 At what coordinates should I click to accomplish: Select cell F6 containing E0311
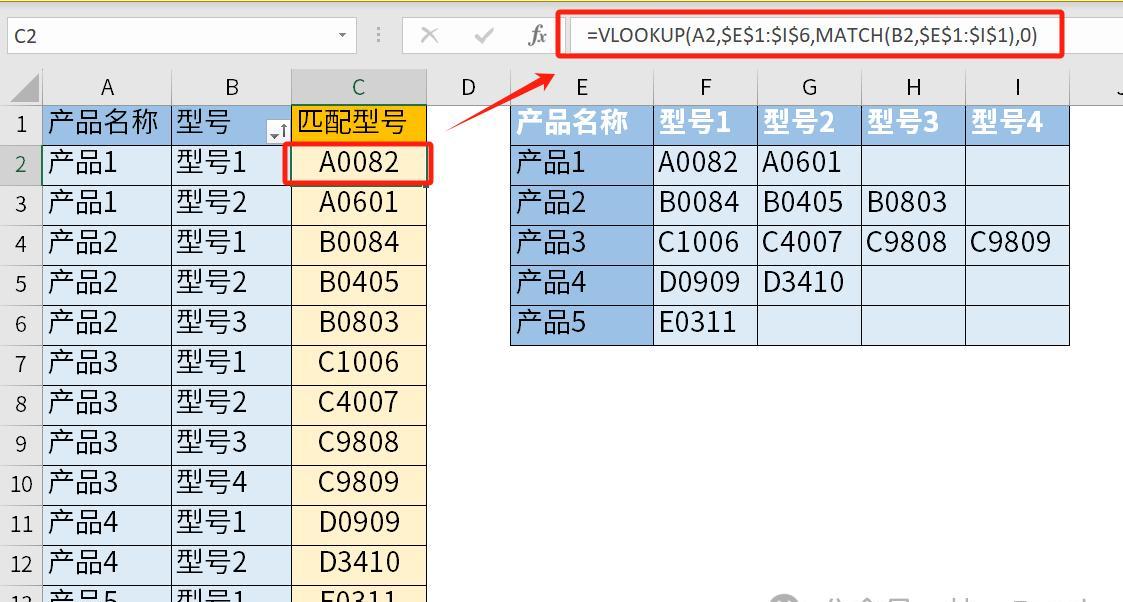[705, 325]
